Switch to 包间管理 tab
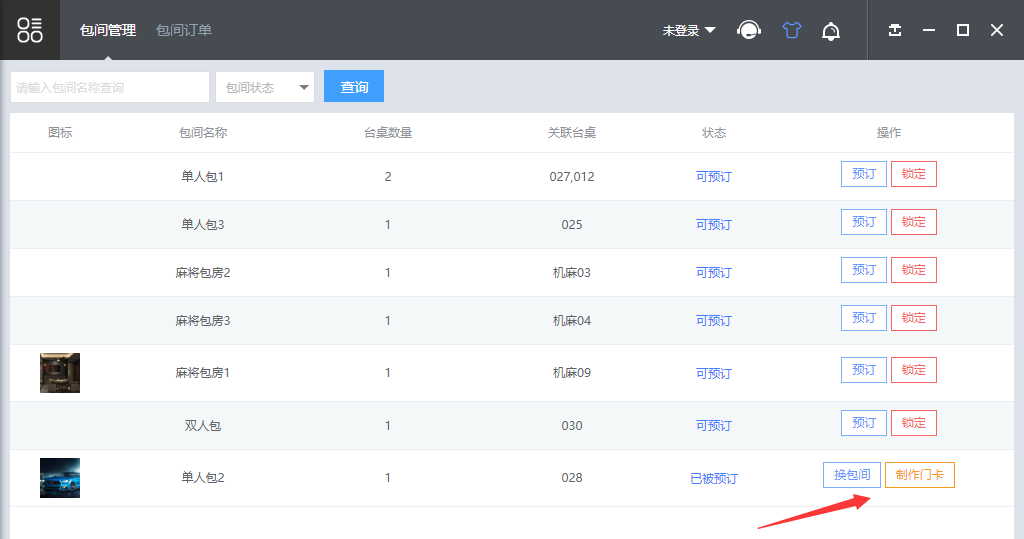 coord(108,30)
